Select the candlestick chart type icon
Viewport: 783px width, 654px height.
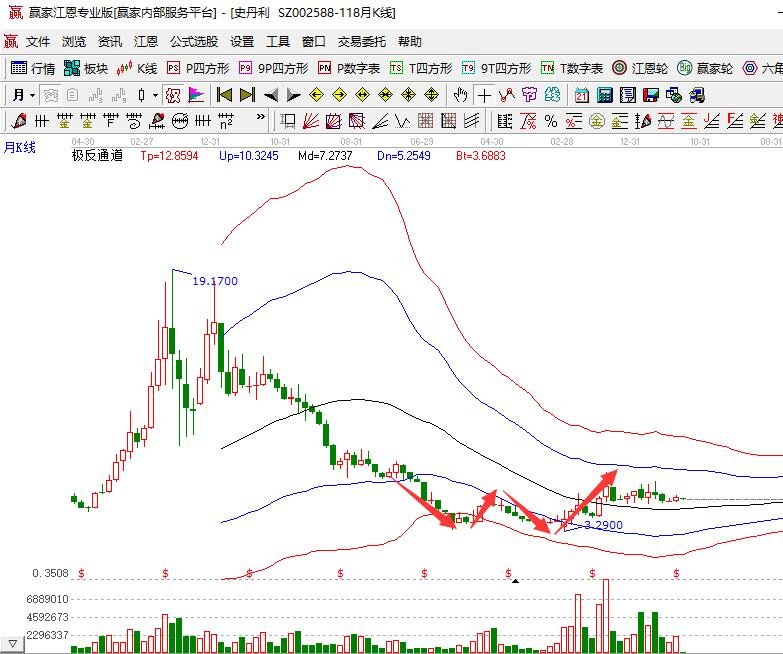pyautogui.click(x=142, y=95)
